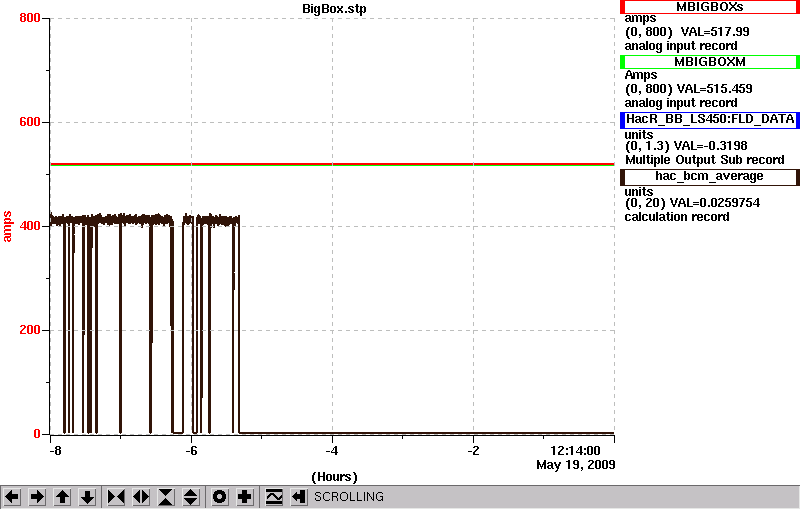Screen dimensions: 800x509
Task: Click the vertical zoom-out (up-down triangles) button
Action: 191,497
